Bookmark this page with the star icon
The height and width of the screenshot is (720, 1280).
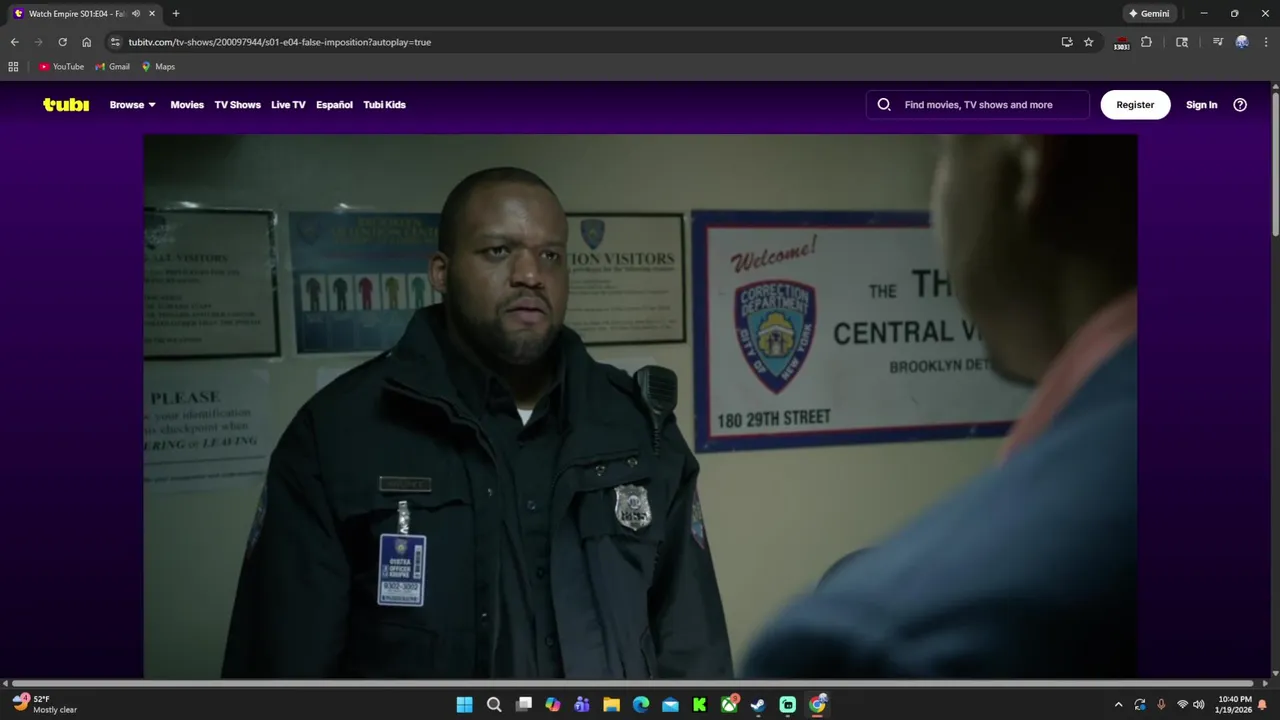pos(1089,42)
